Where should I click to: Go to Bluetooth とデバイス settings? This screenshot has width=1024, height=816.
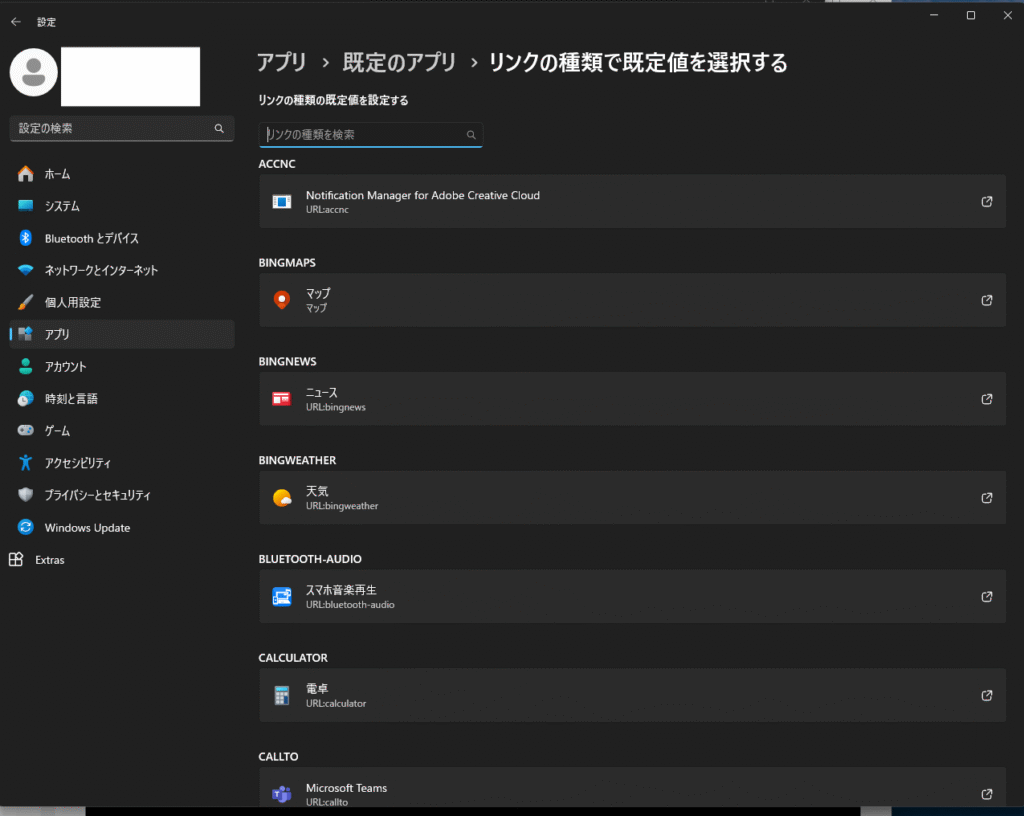pyautogui.click(x=121, y=238)
